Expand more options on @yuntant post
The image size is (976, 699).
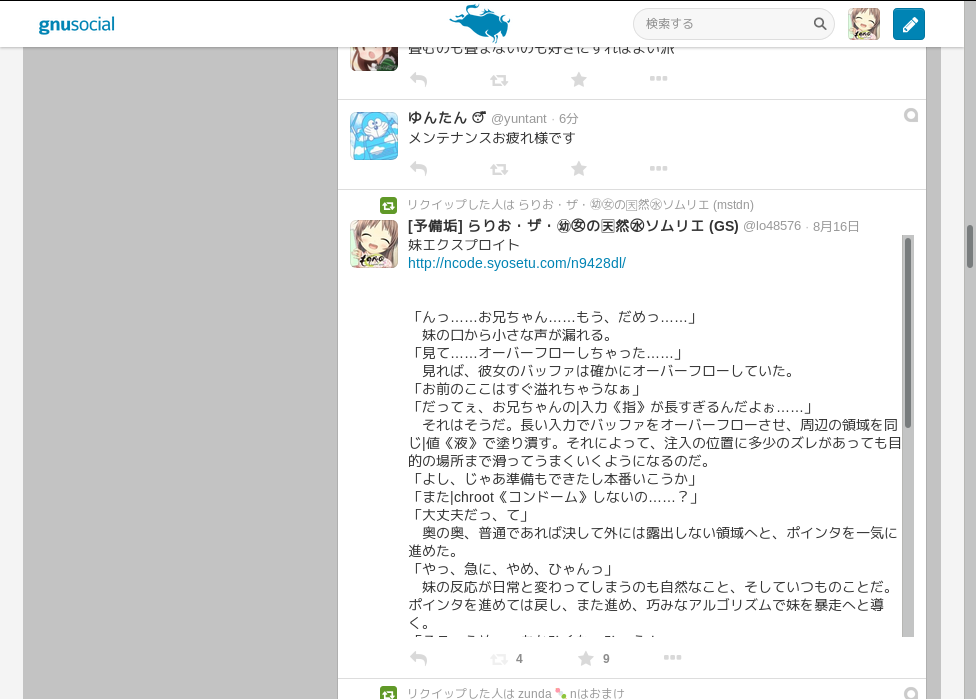click(x=658, y=169)
